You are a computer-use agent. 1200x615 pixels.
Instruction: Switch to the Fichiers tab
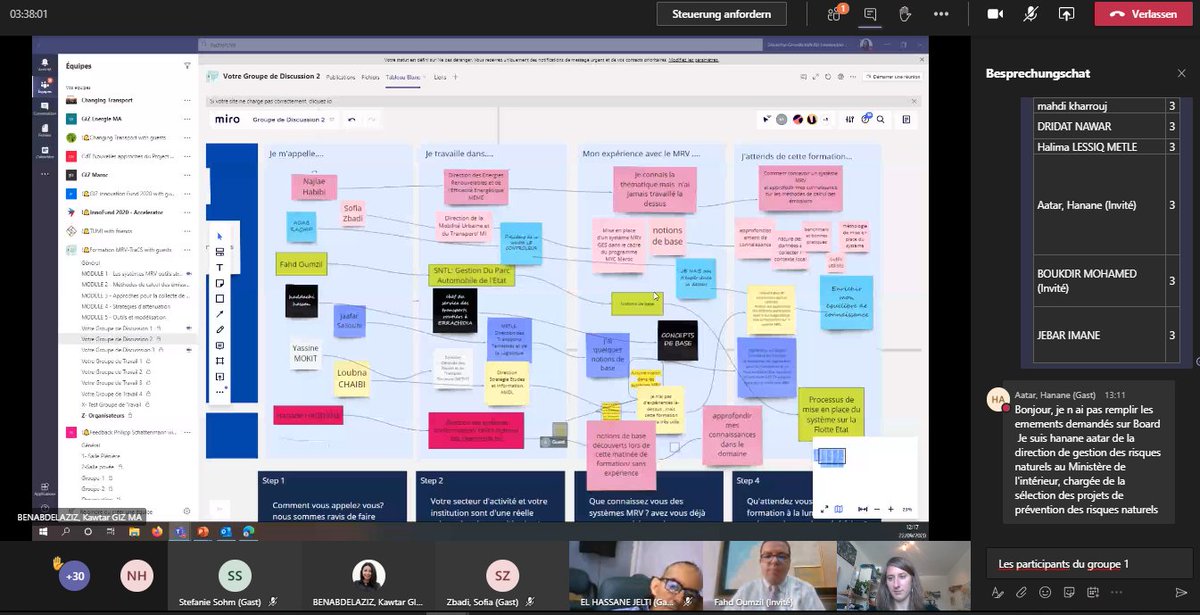click(x=370, y=77)
